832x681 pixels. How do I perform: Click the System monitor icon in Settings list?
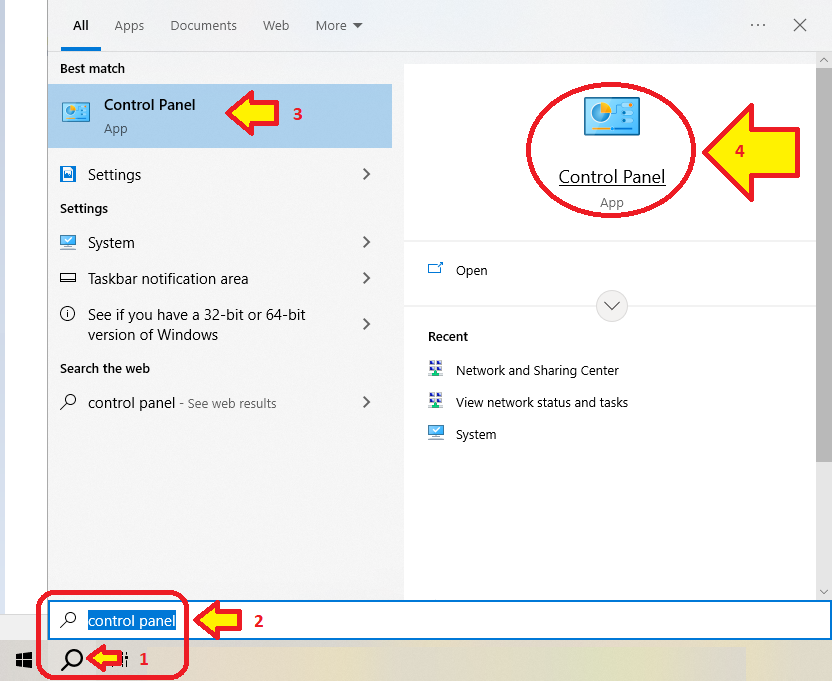68,242
